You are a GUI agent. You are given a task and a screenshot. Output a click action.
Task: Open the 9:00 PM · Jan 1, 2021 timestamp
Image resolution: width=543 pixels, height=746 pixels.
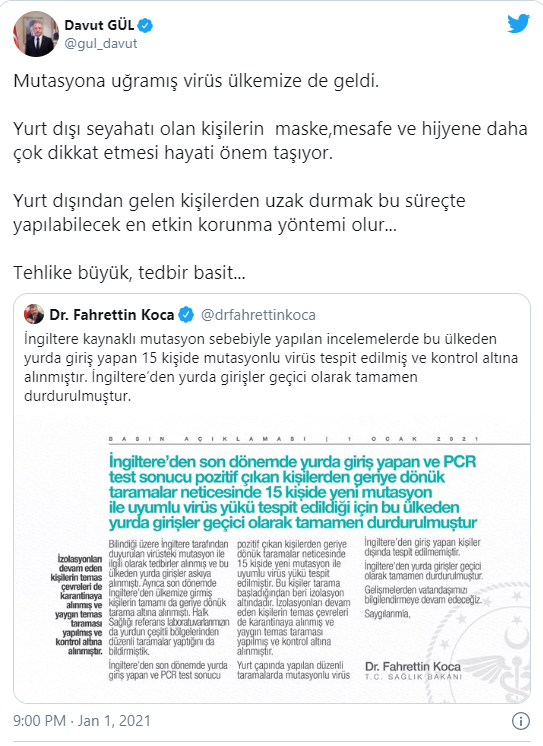coord(82,721)
